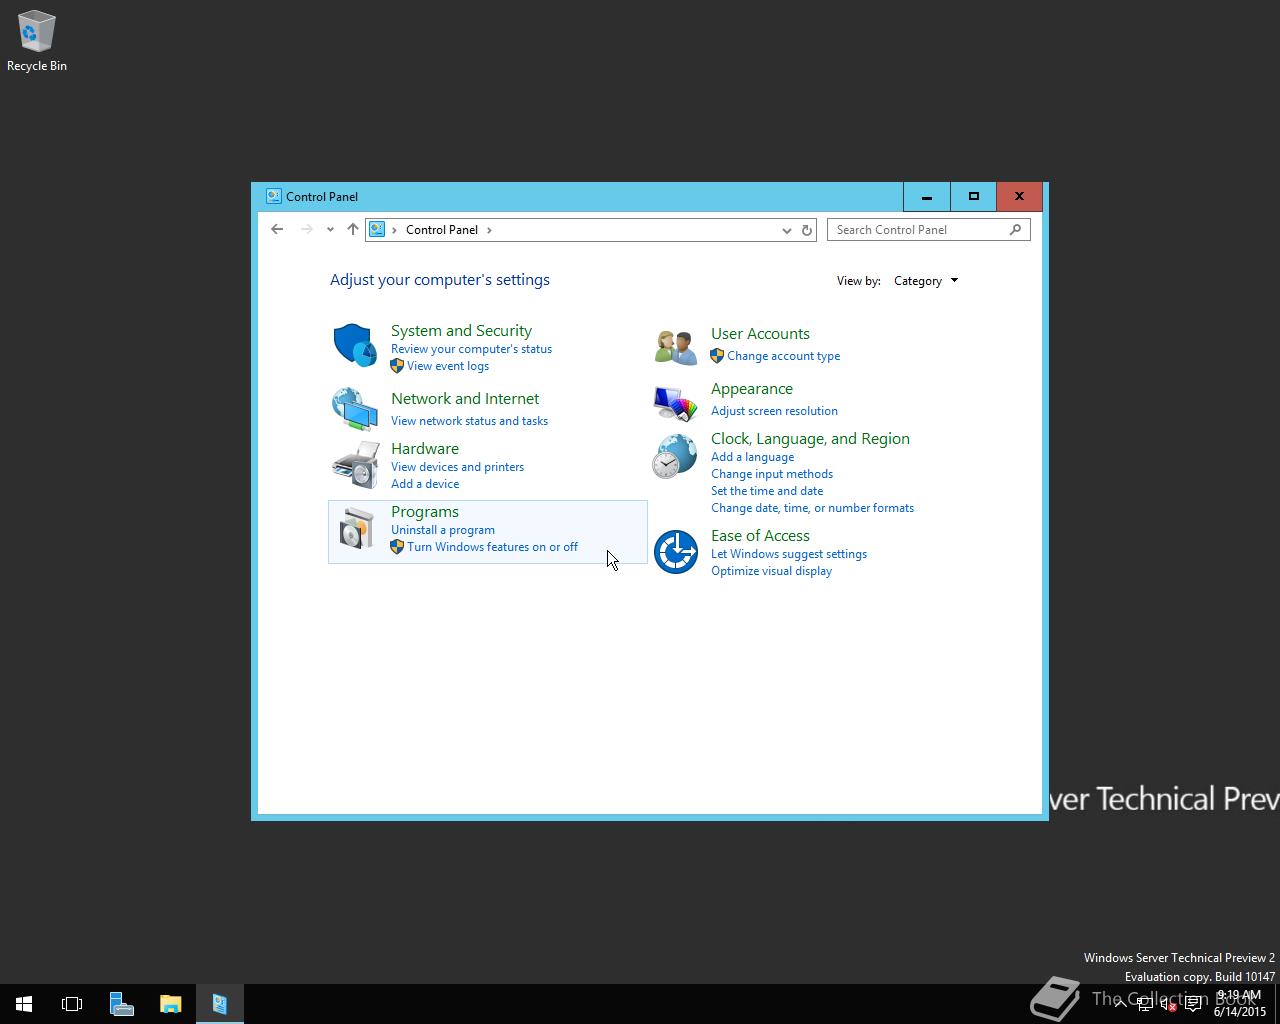Open the User Accounts heading
Viewport: 1280px width, 1024px height.
point(760,334)
